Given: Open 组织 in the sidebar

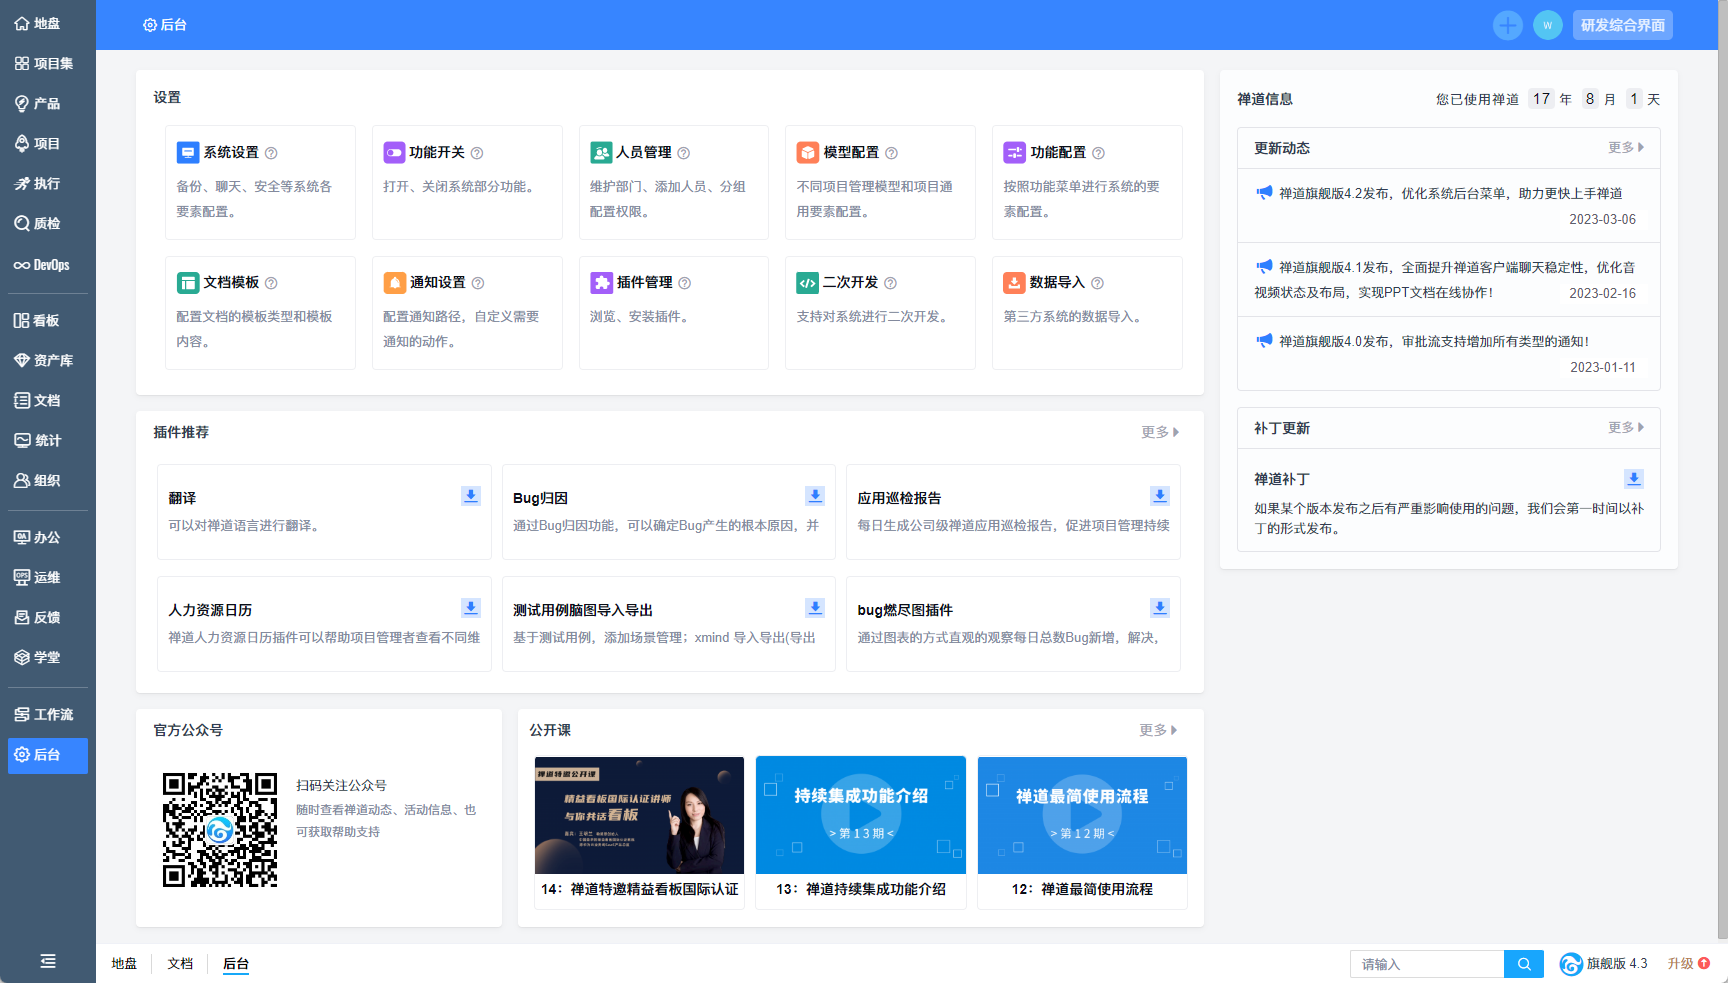Looking at the screenshot, I should tap(47, 480).
